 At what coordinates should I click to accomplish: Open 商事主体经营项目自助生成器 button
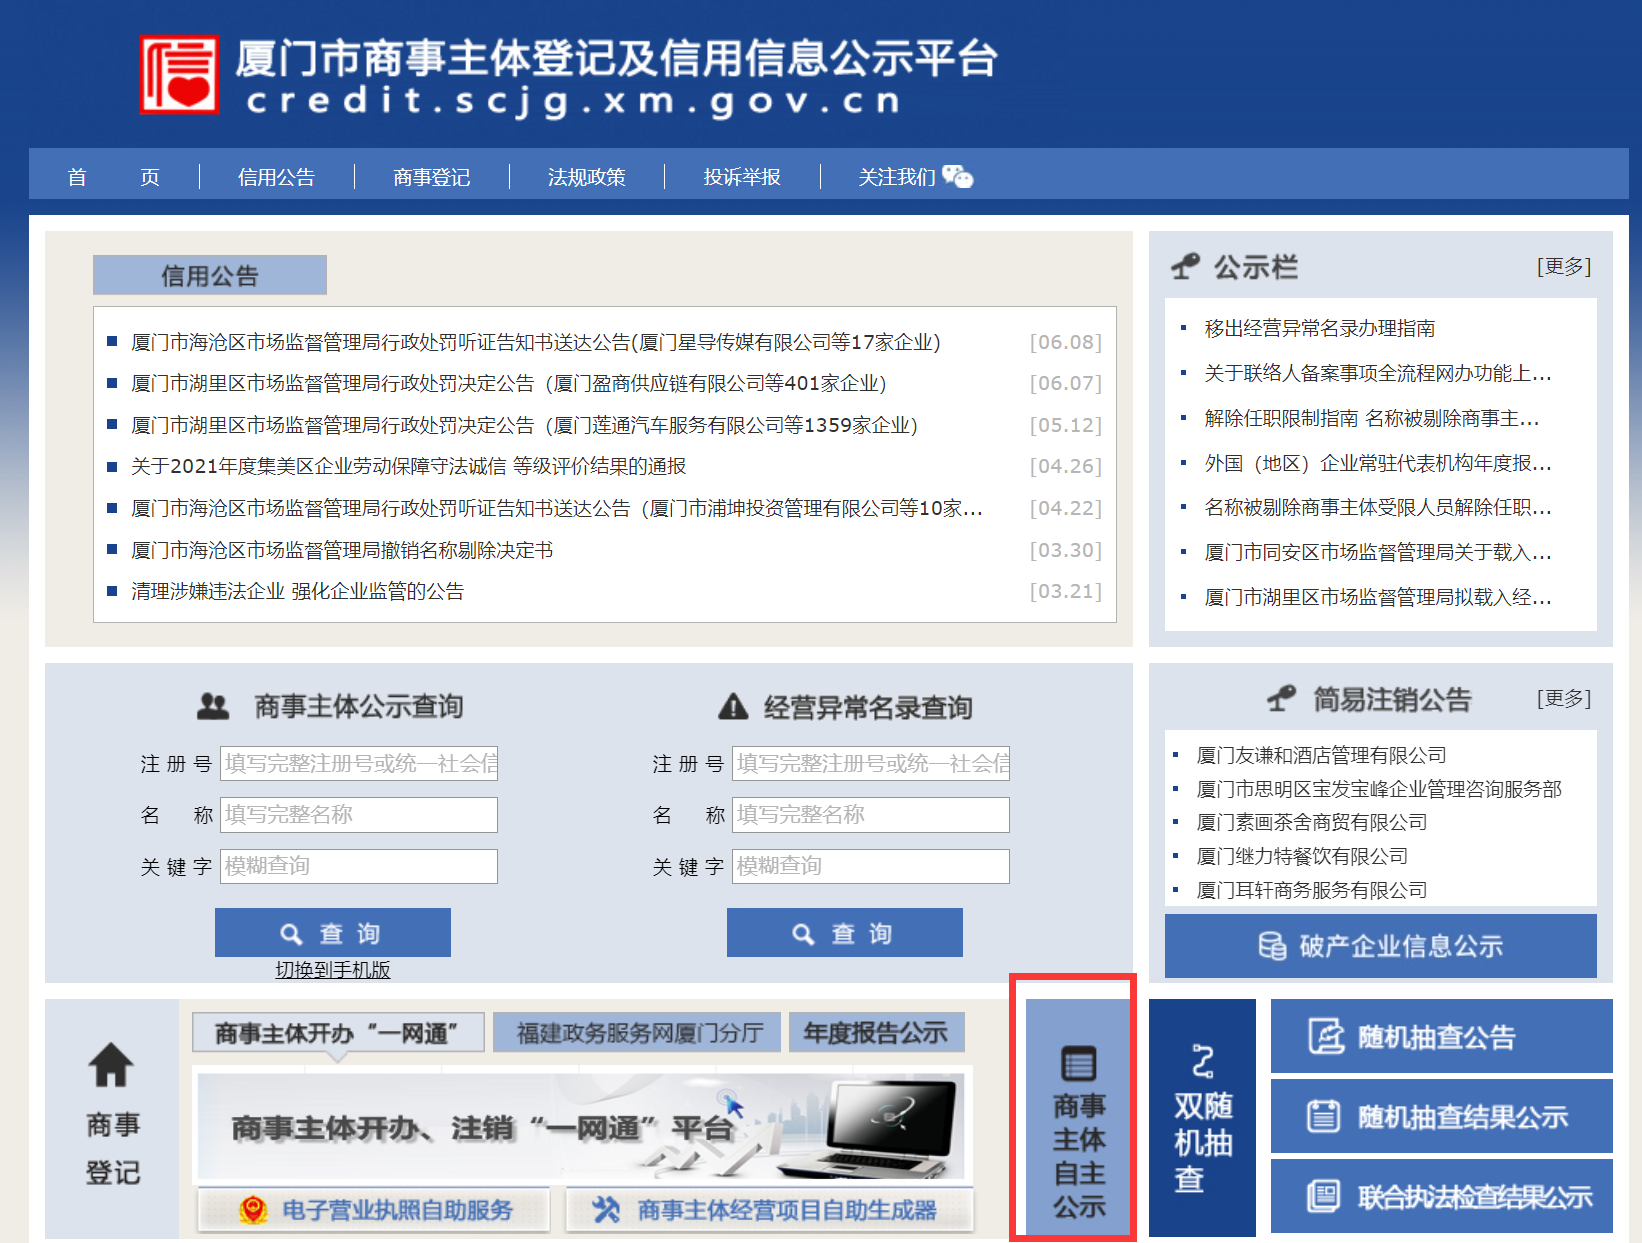pyautogui.click(x=770, y=1210)
